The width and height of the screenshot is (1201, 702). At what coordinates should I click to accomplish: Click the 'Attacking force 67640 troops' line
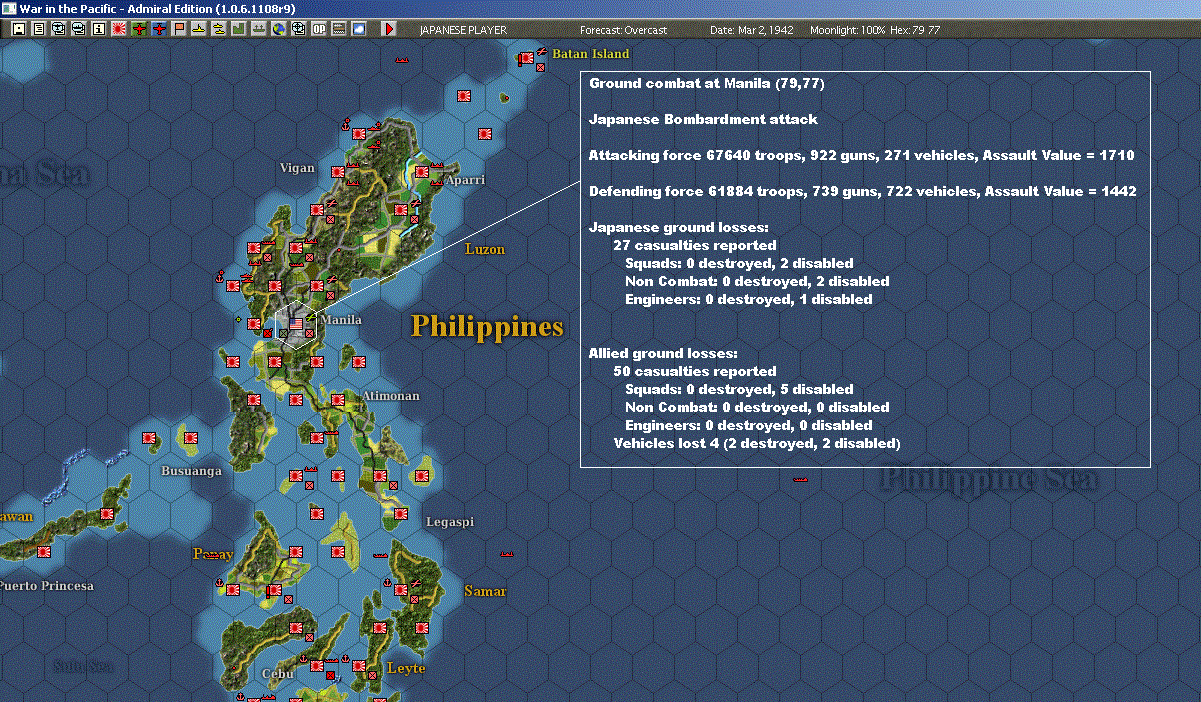tap(862, 155)
